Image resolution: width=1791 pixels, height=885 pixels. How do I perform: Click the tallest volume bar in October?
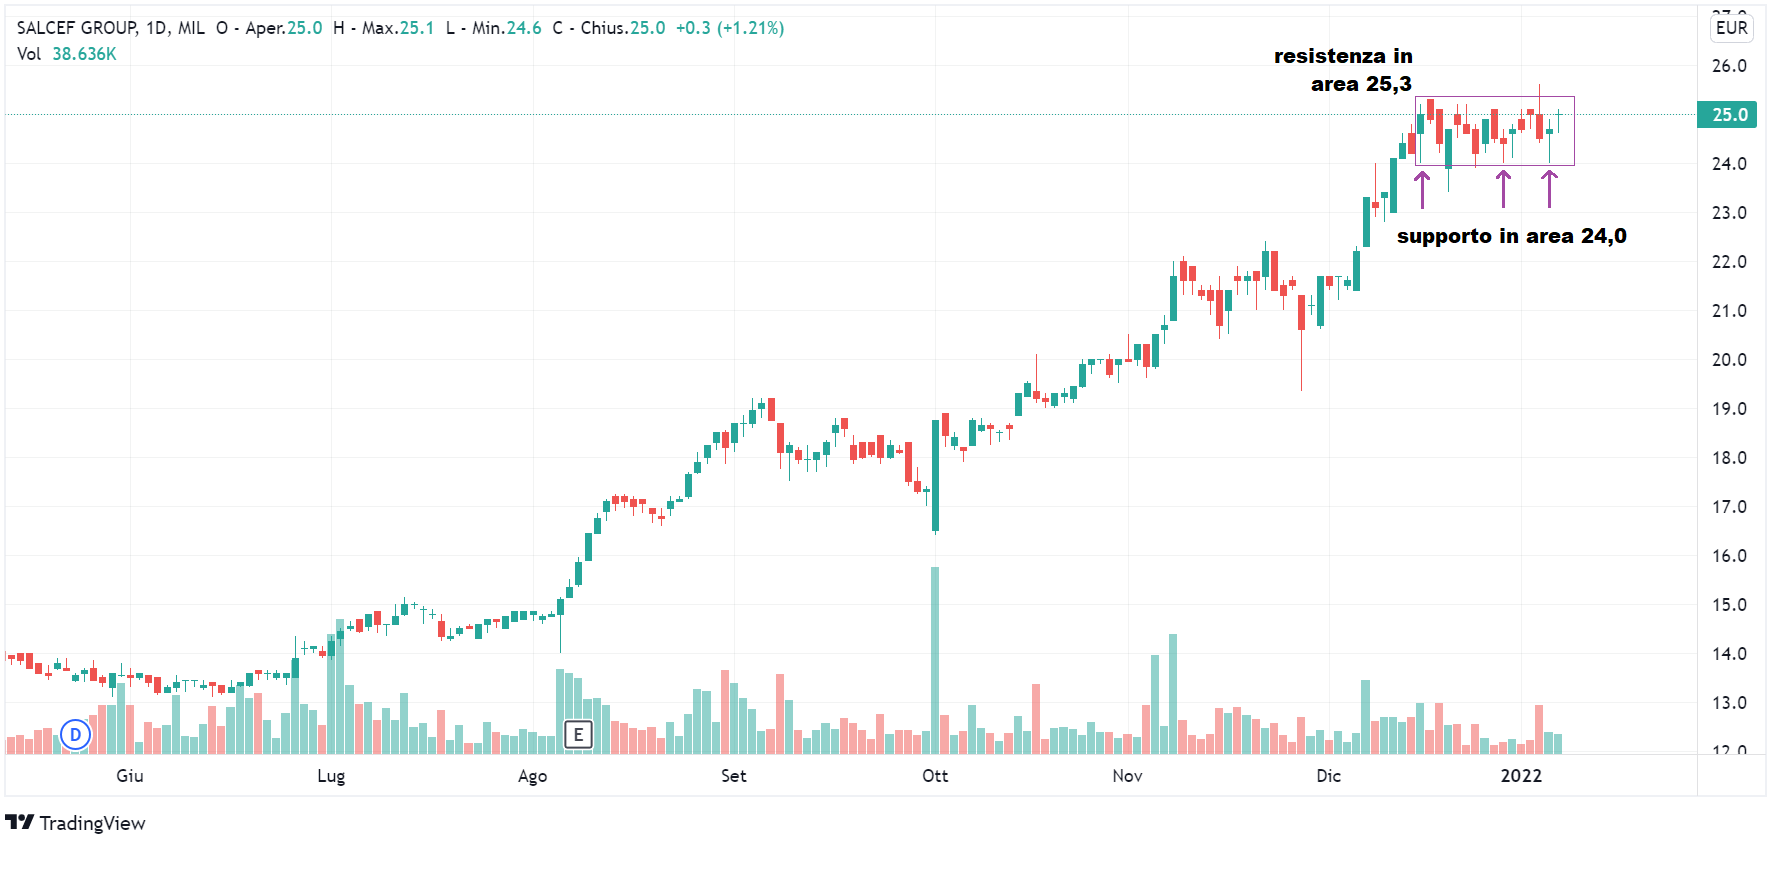[x=935, y=660]
